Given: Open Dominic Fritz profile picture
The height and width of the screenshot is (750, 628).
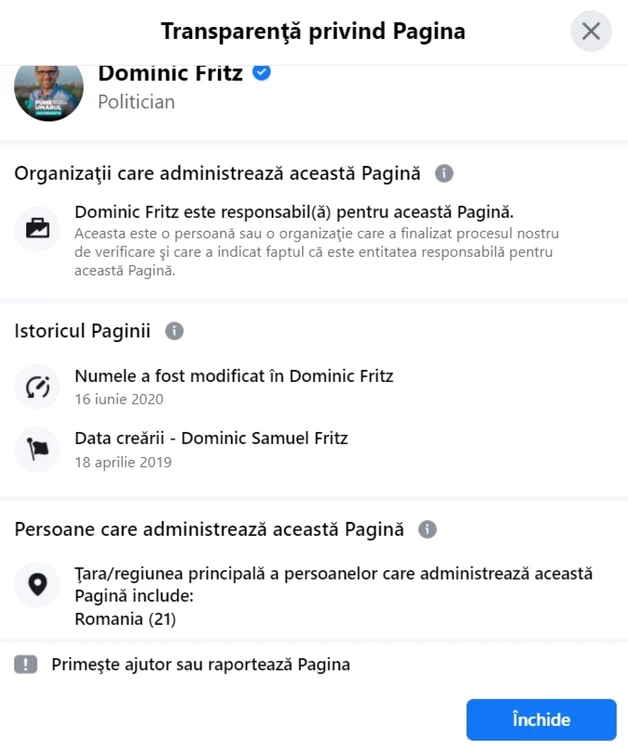Looking at the screenshot, I should 49,91.
